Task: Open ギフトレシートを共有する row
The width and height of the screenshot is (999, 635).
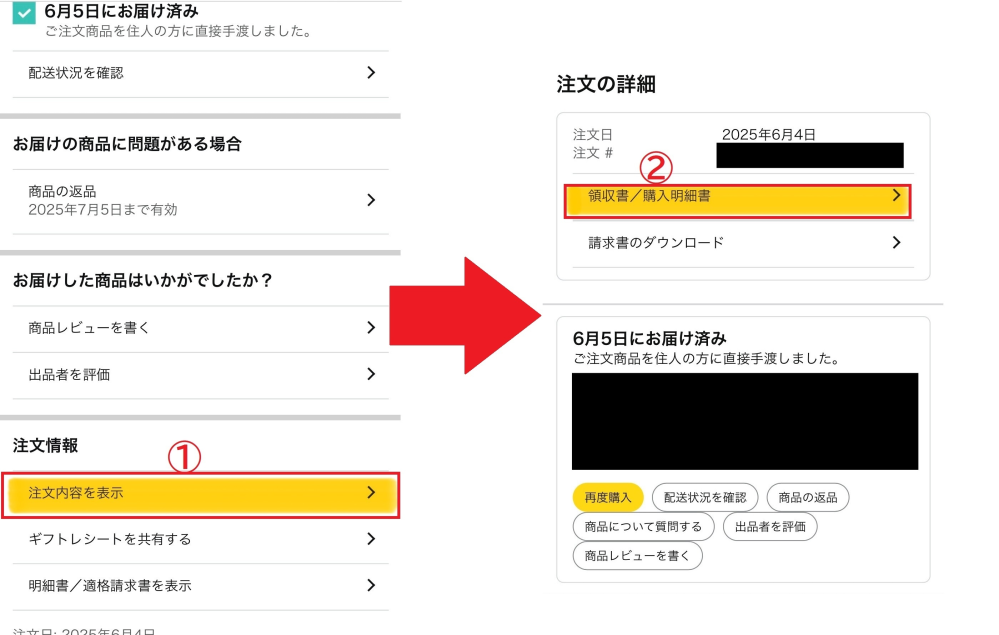Action: point(201,539)
